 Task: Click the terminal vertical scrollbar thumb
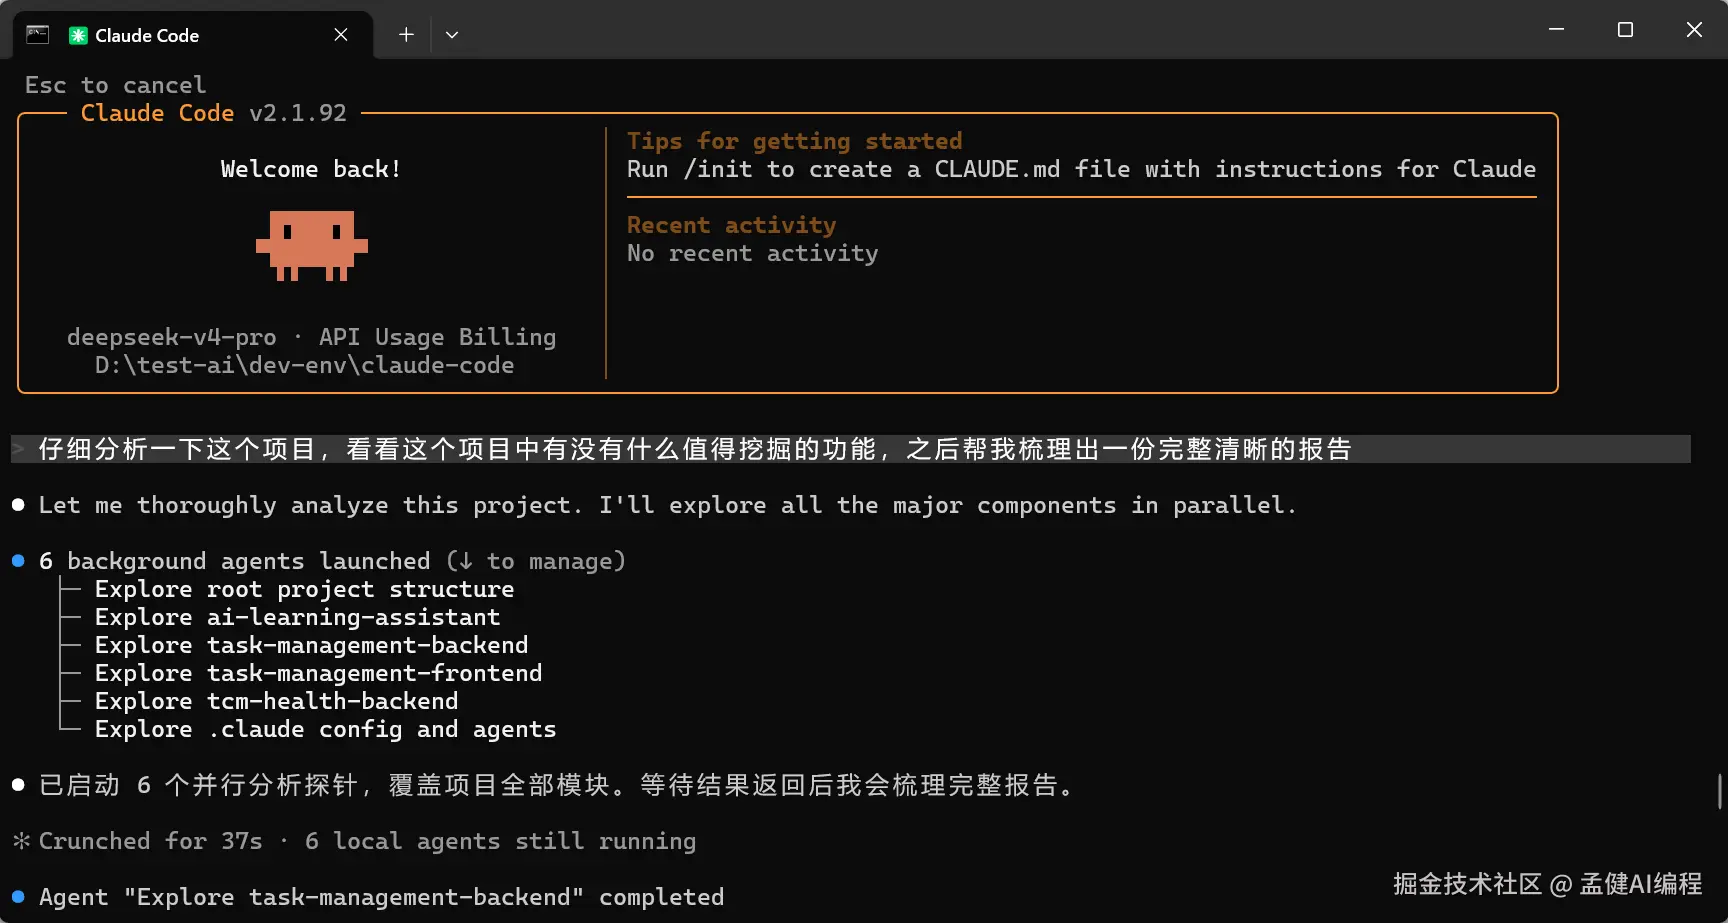(1719, 790)
